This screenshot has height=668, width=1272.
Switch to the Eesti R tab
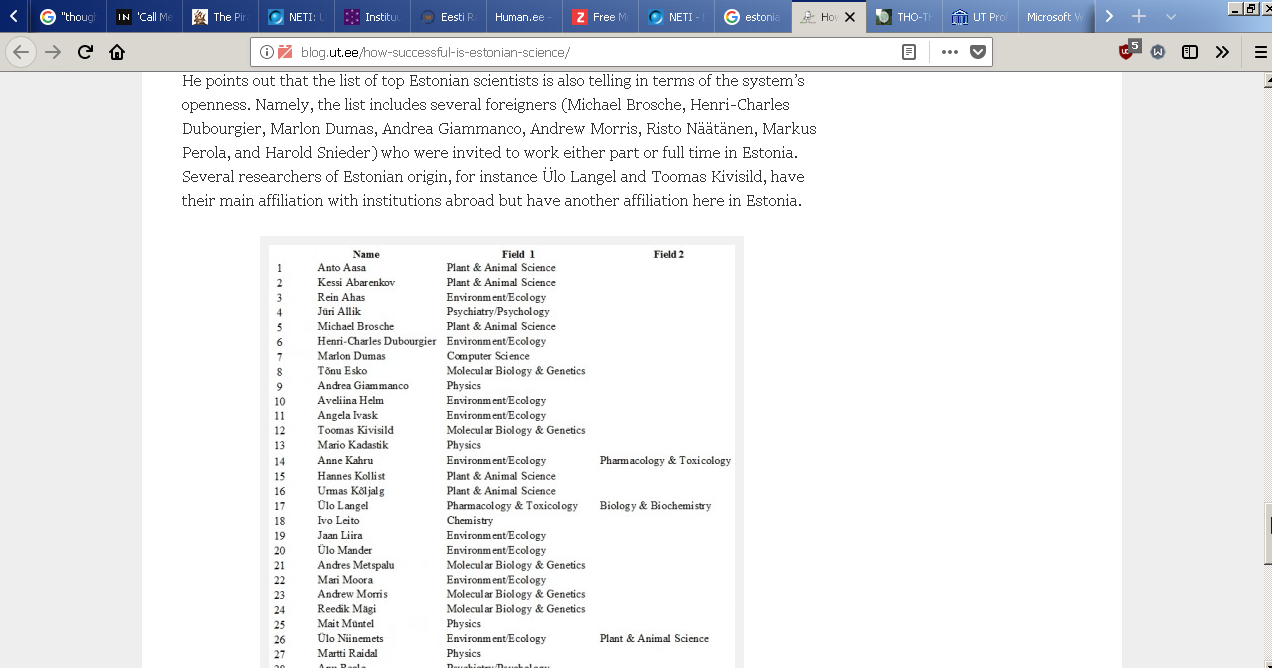[x=447, y=17]
